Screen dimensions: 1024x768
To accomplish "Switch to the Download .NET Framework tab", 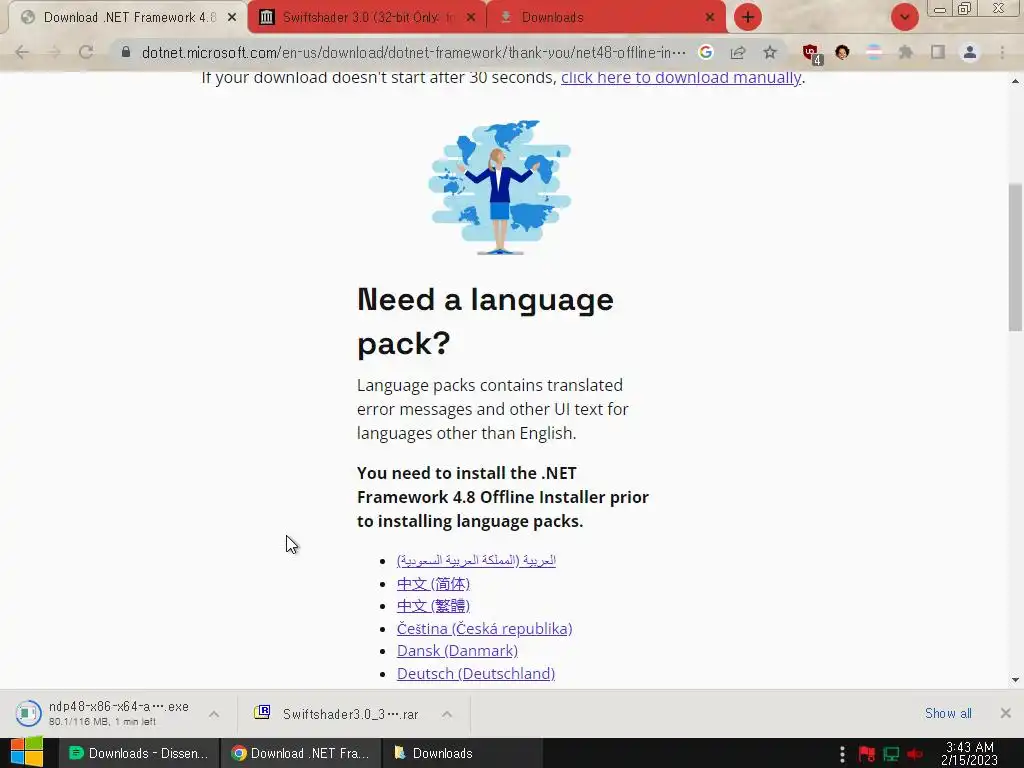I will 129,17.
